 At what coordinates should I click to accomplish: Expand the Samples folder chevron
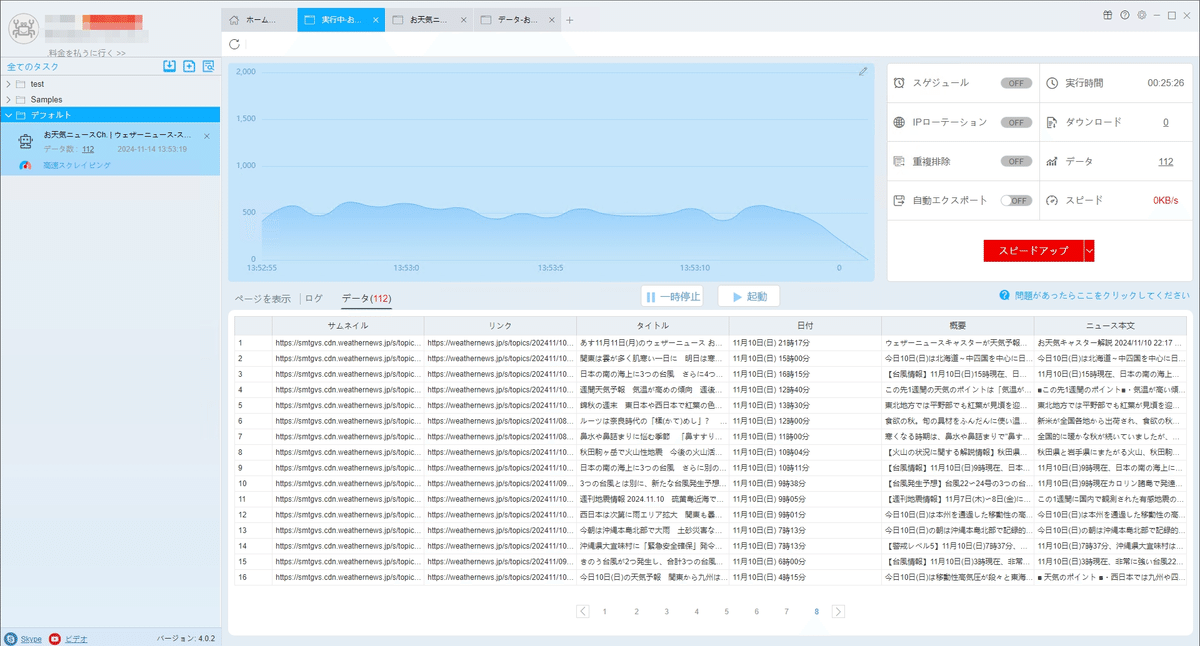[x=8, y=100]
